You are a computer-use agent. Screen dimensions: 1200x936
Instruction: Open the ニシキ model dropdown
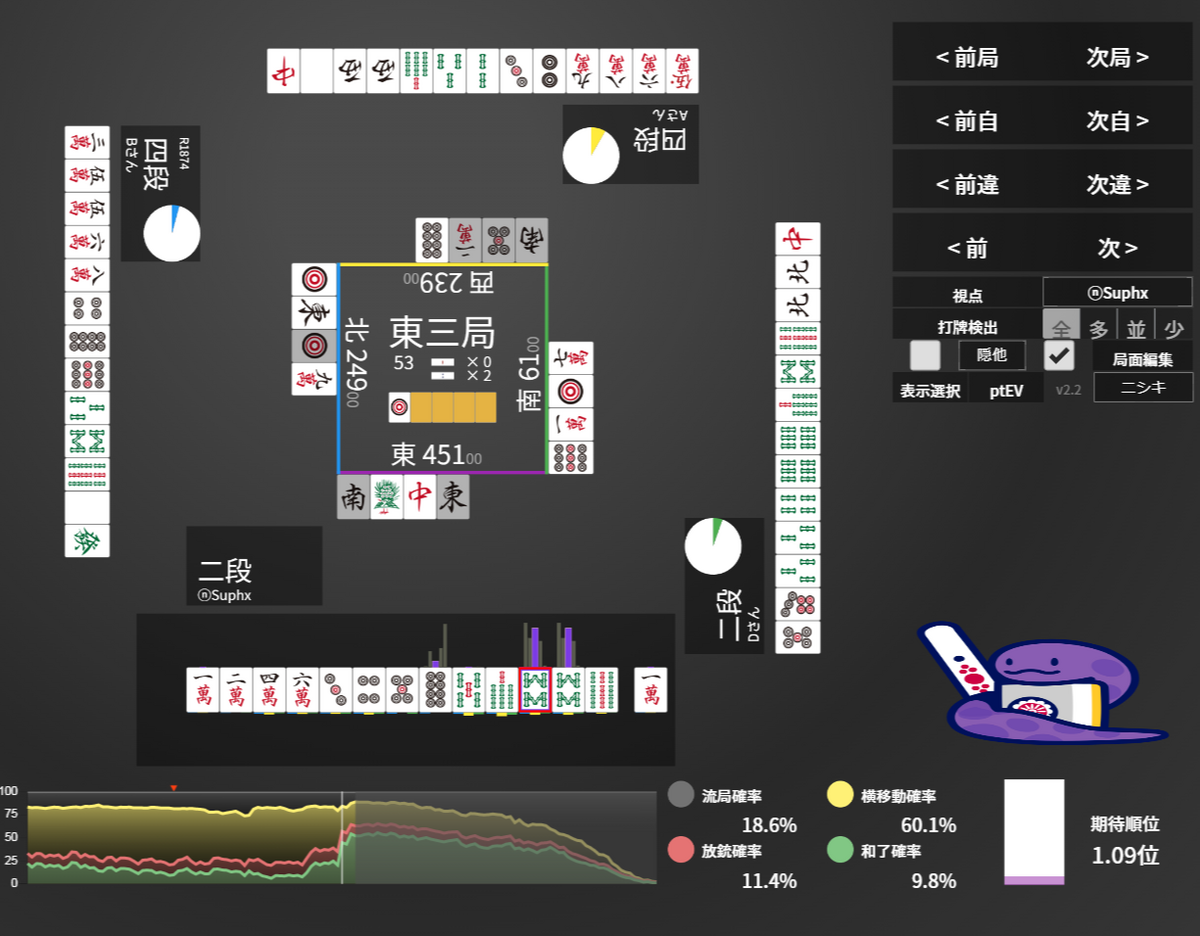click(1143, 388)
